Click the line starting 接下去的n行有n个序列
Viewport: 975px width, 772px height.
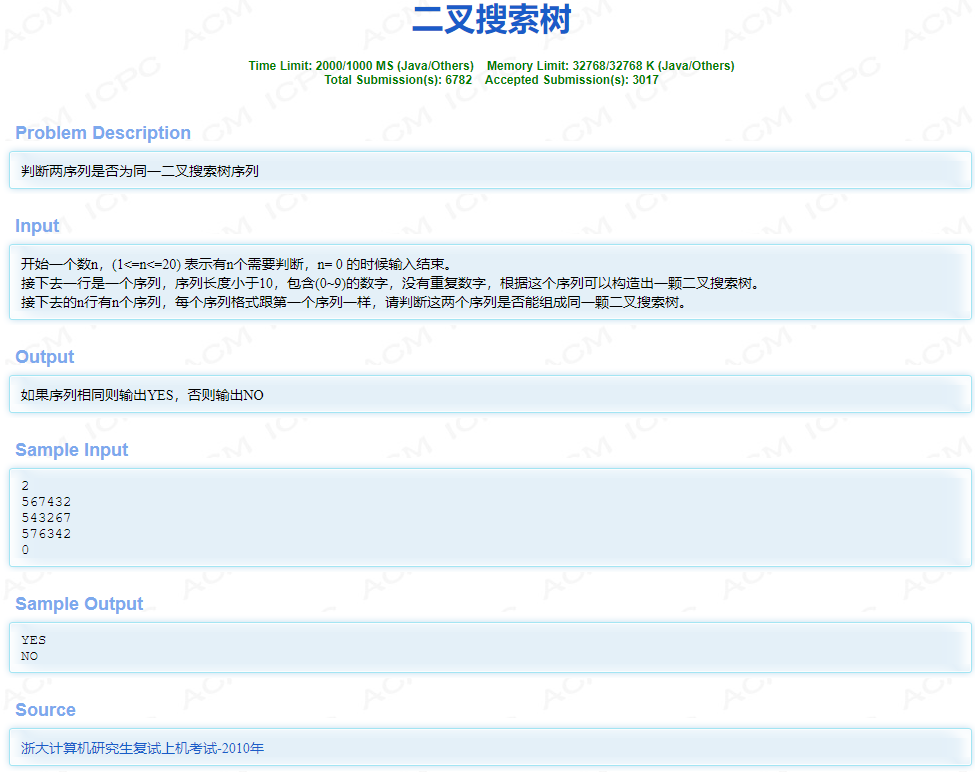pos(353,303)
